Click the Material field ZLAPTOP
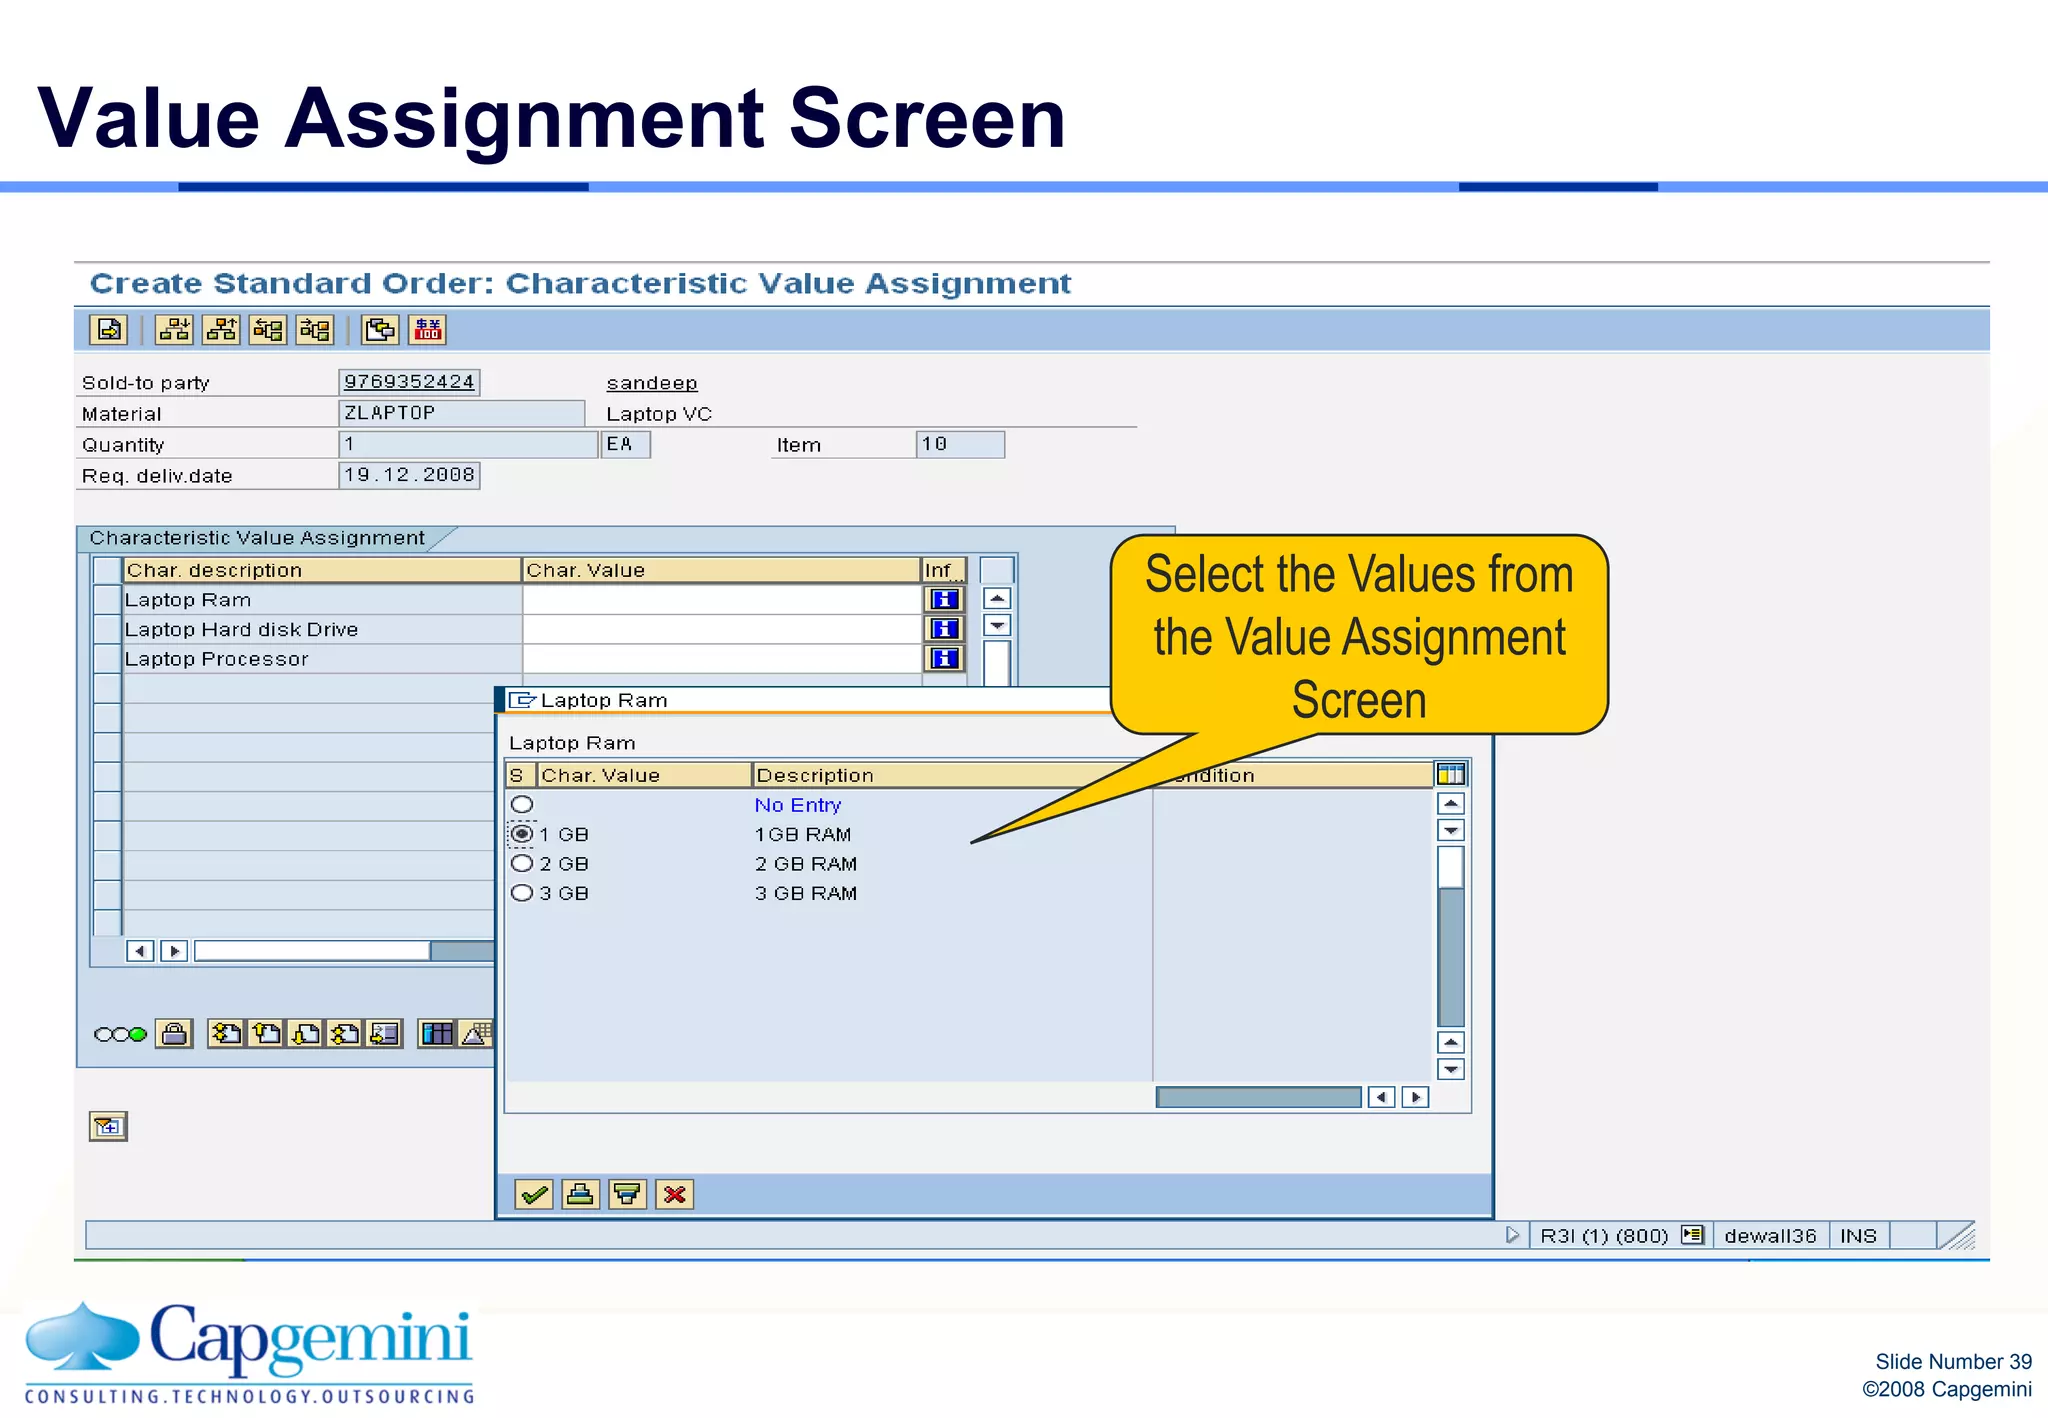 462,413
